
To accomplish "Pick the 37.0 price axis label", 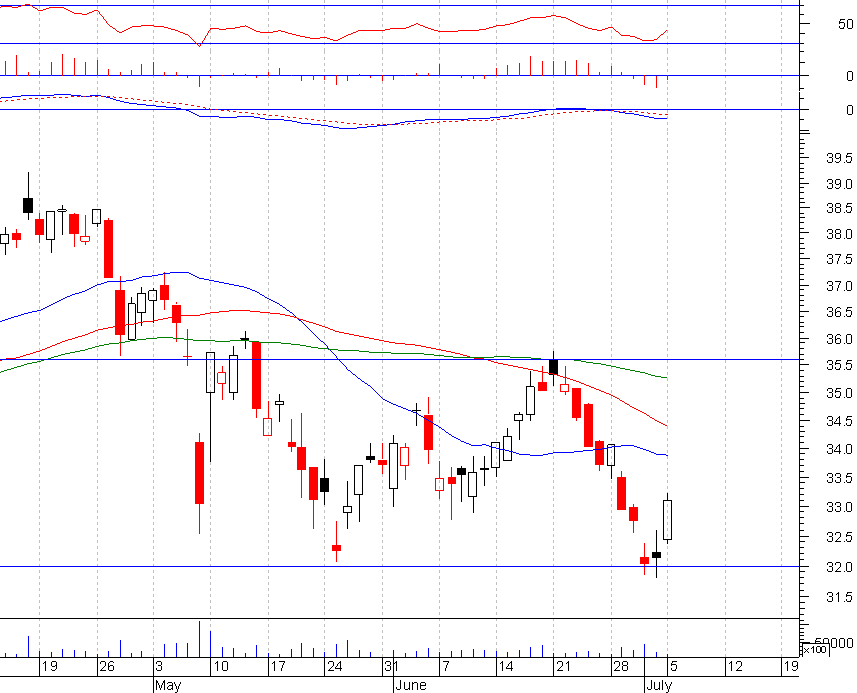I will 839,286.
